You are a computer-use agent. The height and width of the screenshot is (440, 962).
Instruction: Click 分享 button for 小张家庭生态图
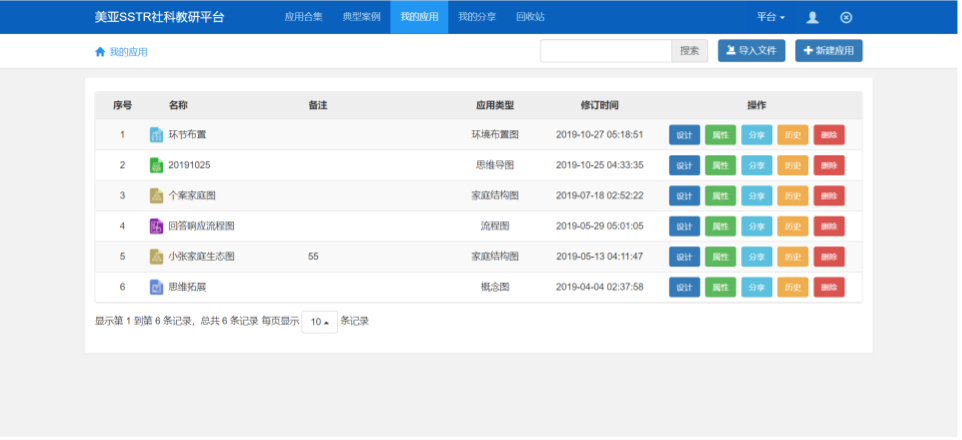click(756, 257)
